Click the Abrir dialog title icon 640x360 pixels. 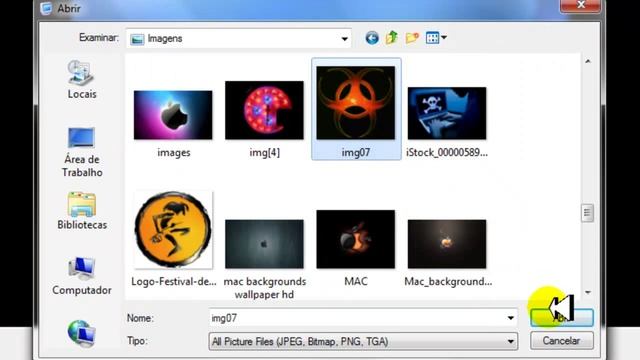47,8
